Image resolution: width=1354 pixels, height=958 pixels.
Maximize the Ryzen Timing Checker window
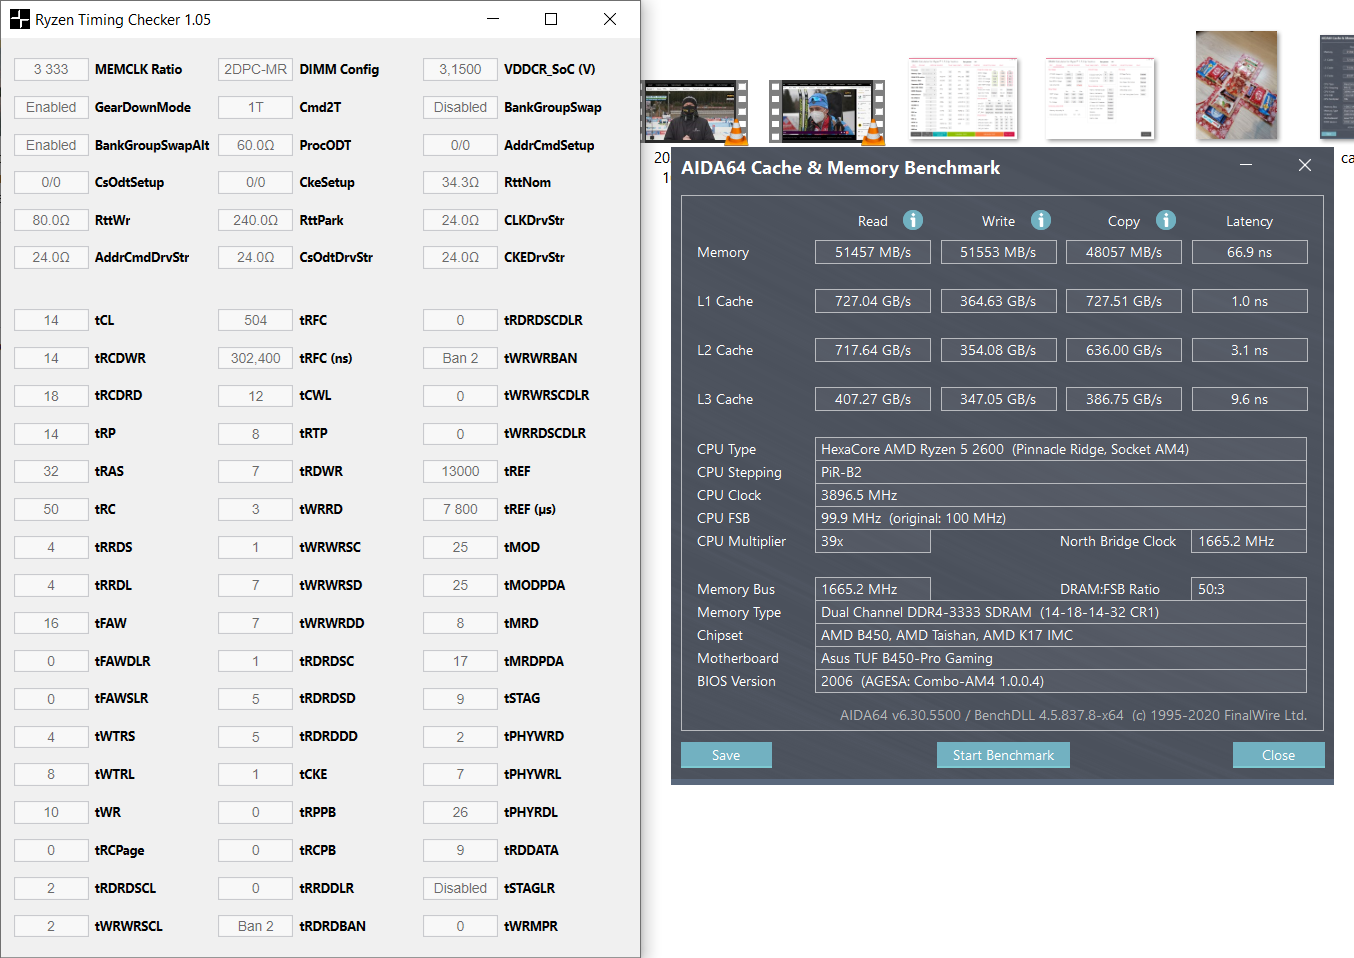click(x=551, y=19)
